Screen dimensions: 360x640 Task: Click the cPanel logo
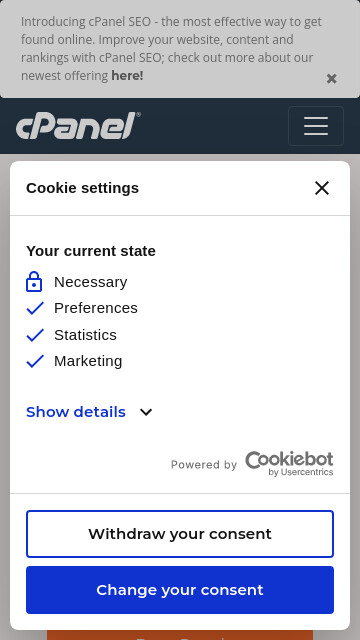[78, 126]
